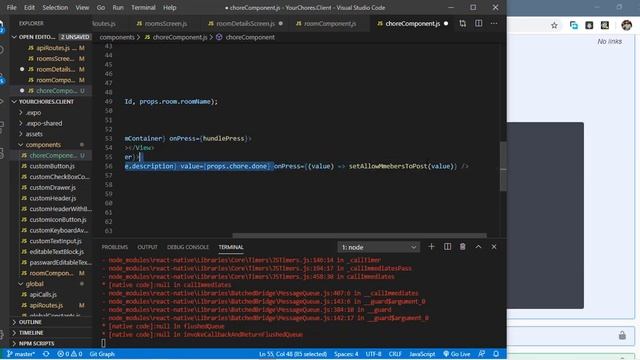This screenshot has width=640, height=360.
Task: Click the Ln 55, Col 48 cursor position
Action: [293, 354]
